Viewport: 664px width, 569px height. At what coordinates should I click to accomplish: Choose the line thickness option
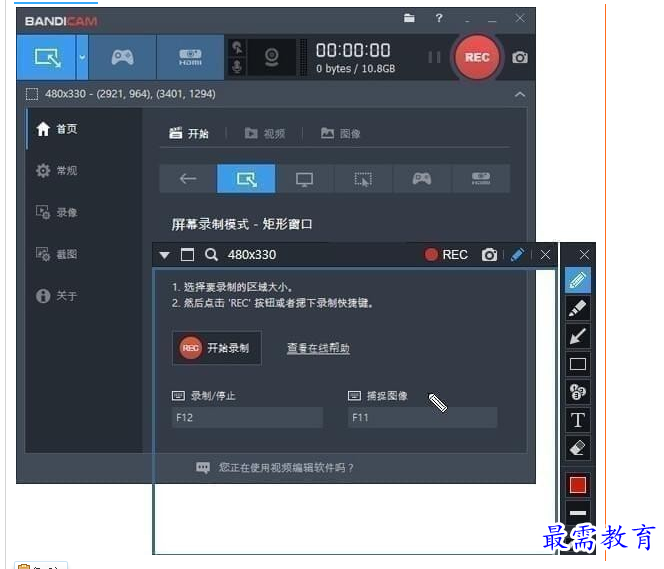point(578,513)
